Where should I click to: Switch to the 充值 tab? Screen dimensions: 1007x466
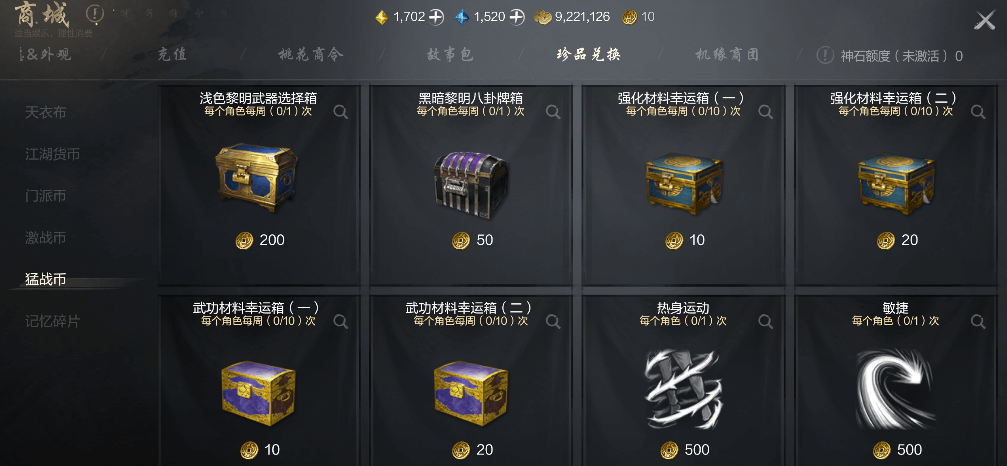pyautogui.click(x=172, y=55)
